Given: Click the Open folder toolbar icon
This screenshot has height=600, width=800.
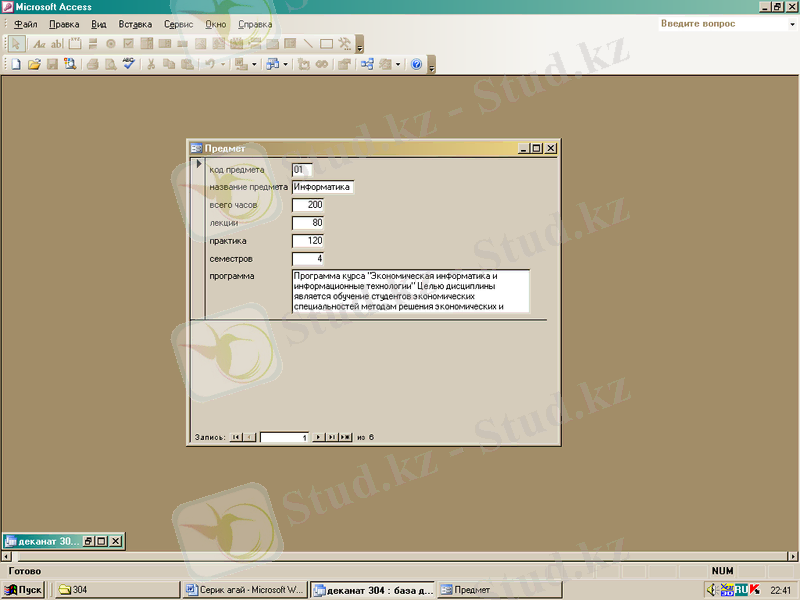Looking at the screenshot, I should click(34, 64).
